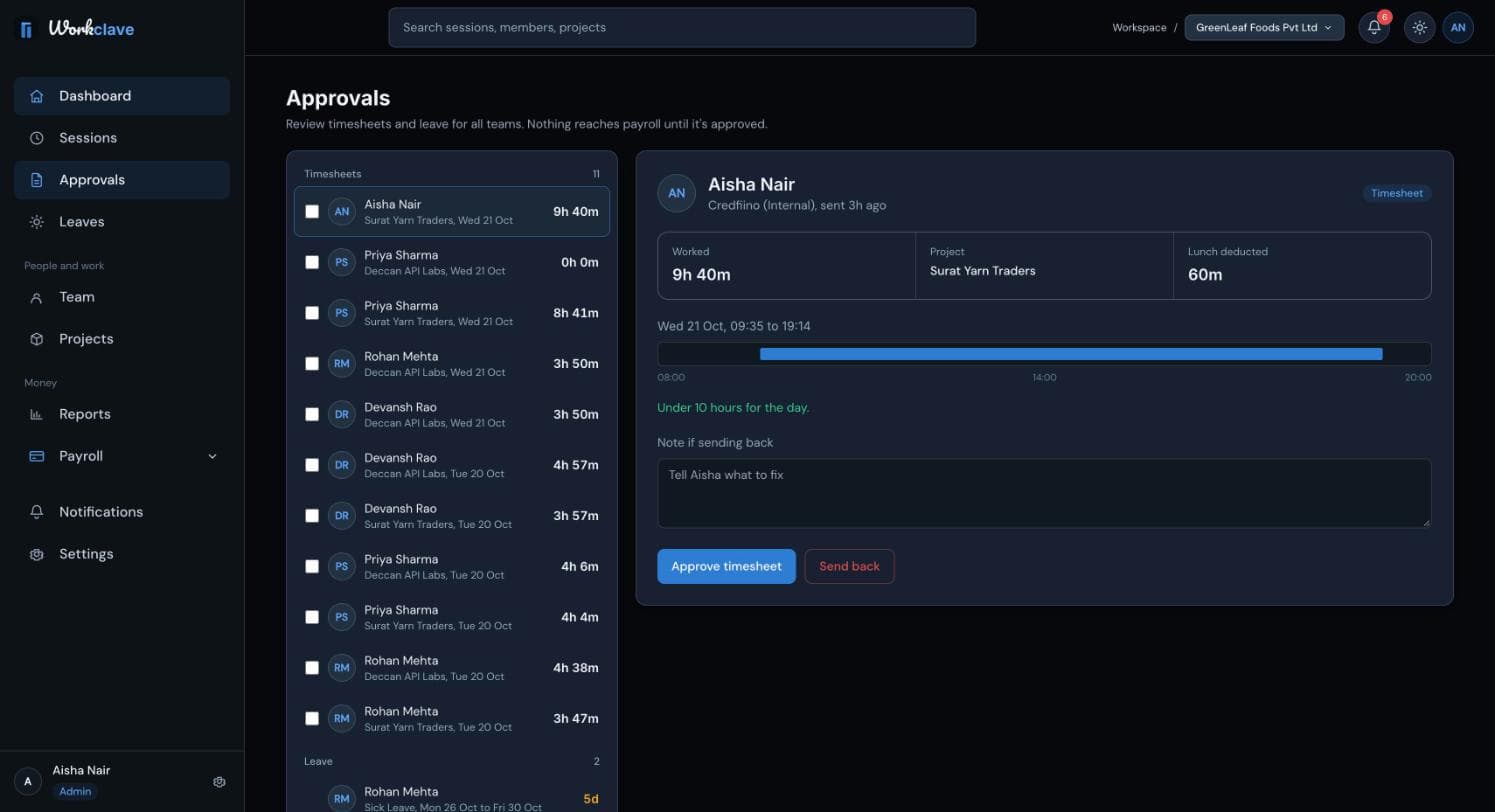Click the Dashboard home icon

[37, 96]
